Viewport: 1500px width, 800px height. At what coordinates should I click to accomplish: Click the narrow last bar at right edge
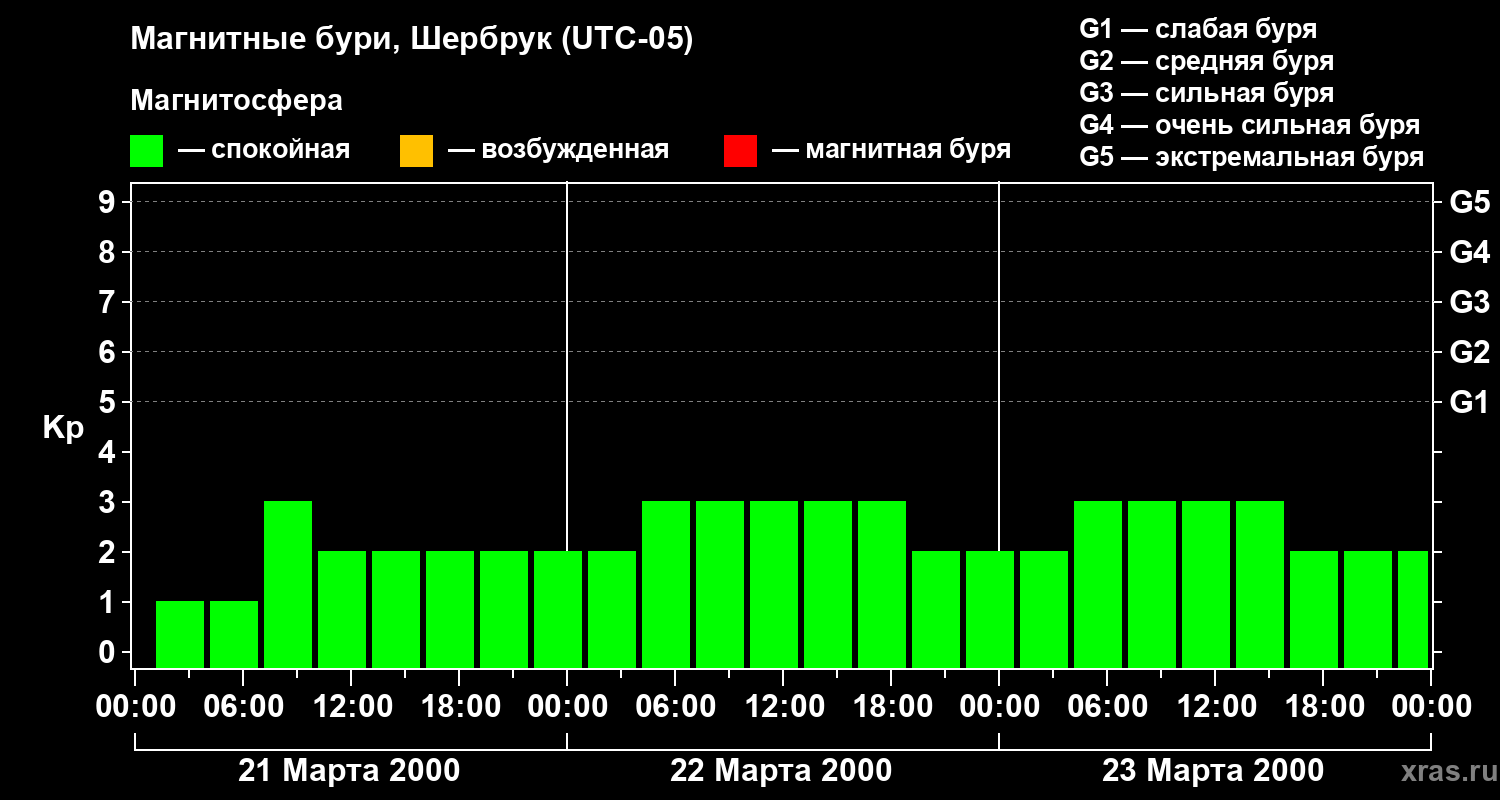1413,609
